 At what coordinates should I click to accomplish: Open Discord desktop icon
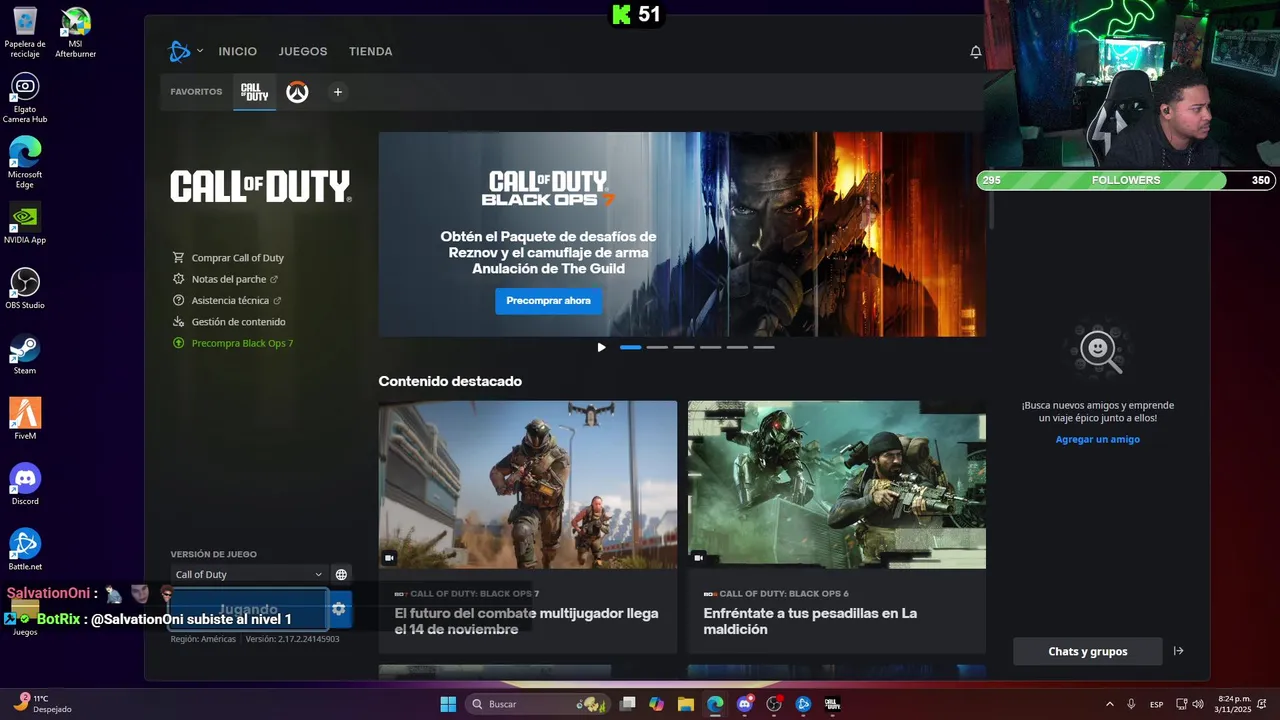[25, 484]
